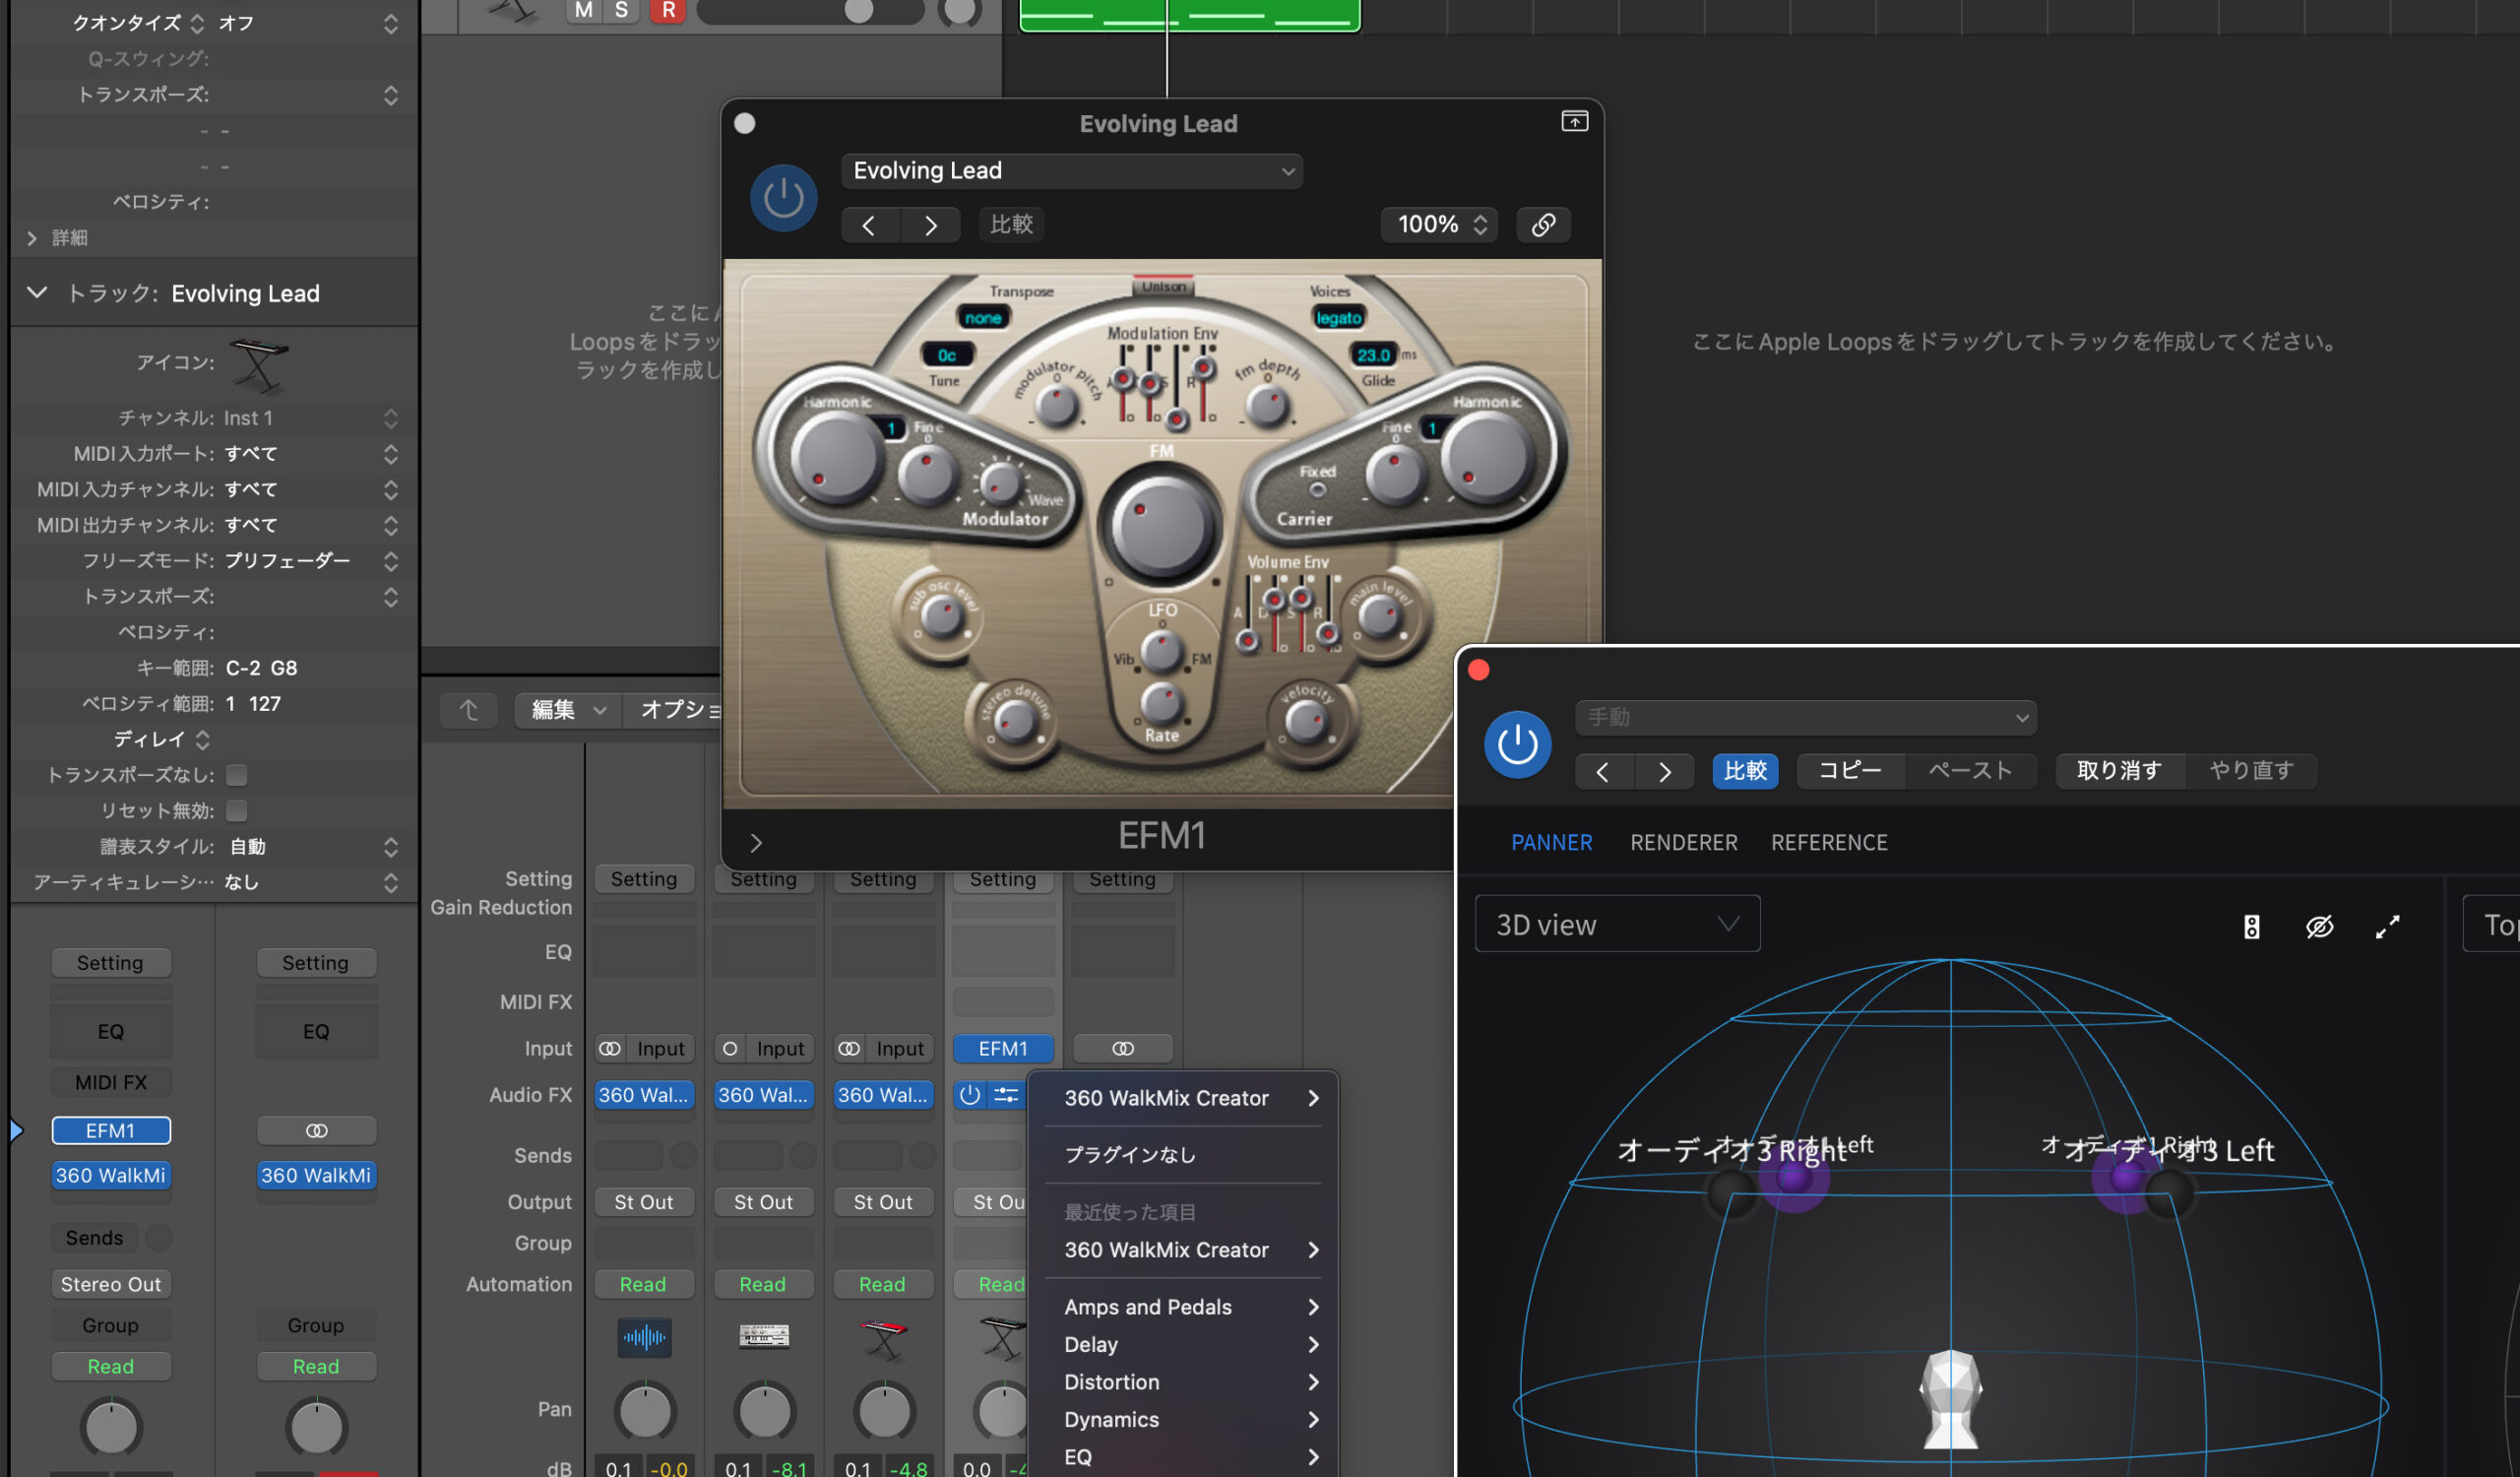This screenshot has width=2520, height=1477.
Task: Toggle the トランスポーズなし checkbox
Action: pos(237,775)
